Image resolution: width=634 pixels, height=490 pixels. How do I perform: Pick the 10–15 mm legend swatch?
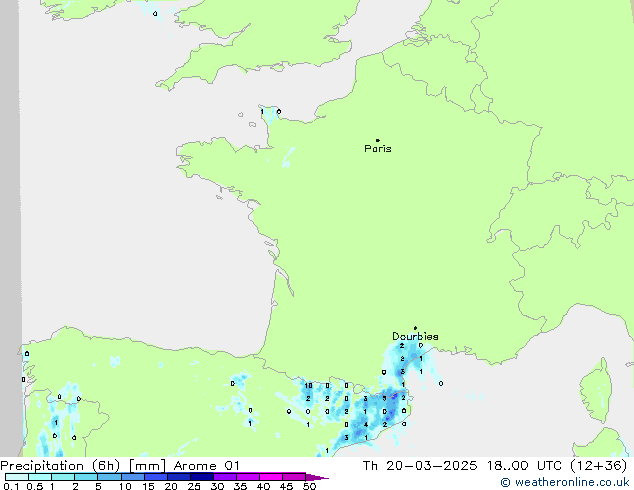[133, 477]
